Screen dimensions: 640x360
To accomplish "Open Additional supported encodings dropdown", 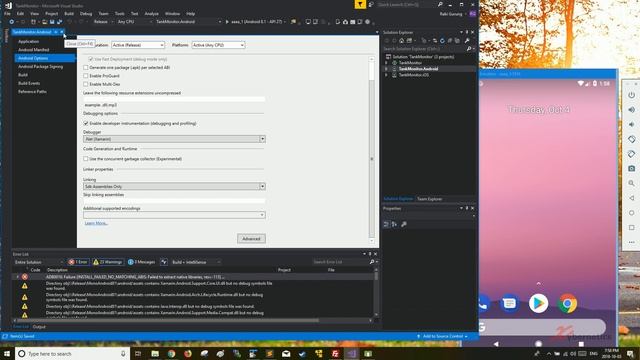I will [x=174, y=215].
